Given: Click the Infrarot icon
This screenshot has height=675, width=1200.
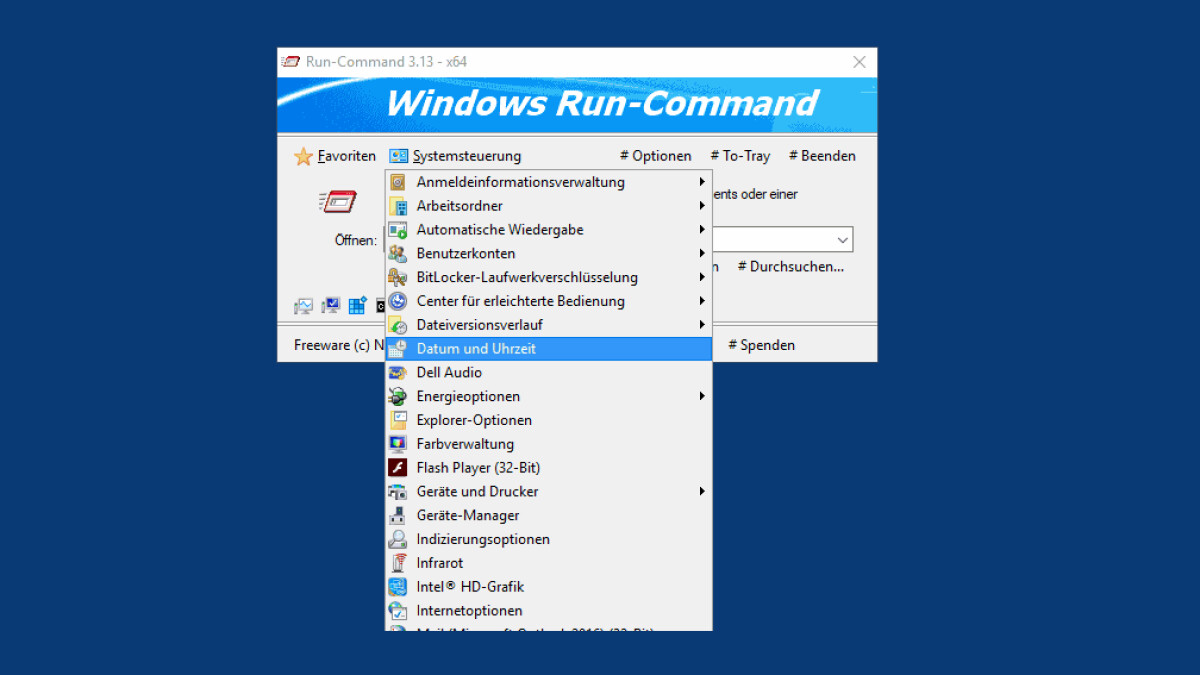Looking at the screenshot, I should [x=398, y=563].
